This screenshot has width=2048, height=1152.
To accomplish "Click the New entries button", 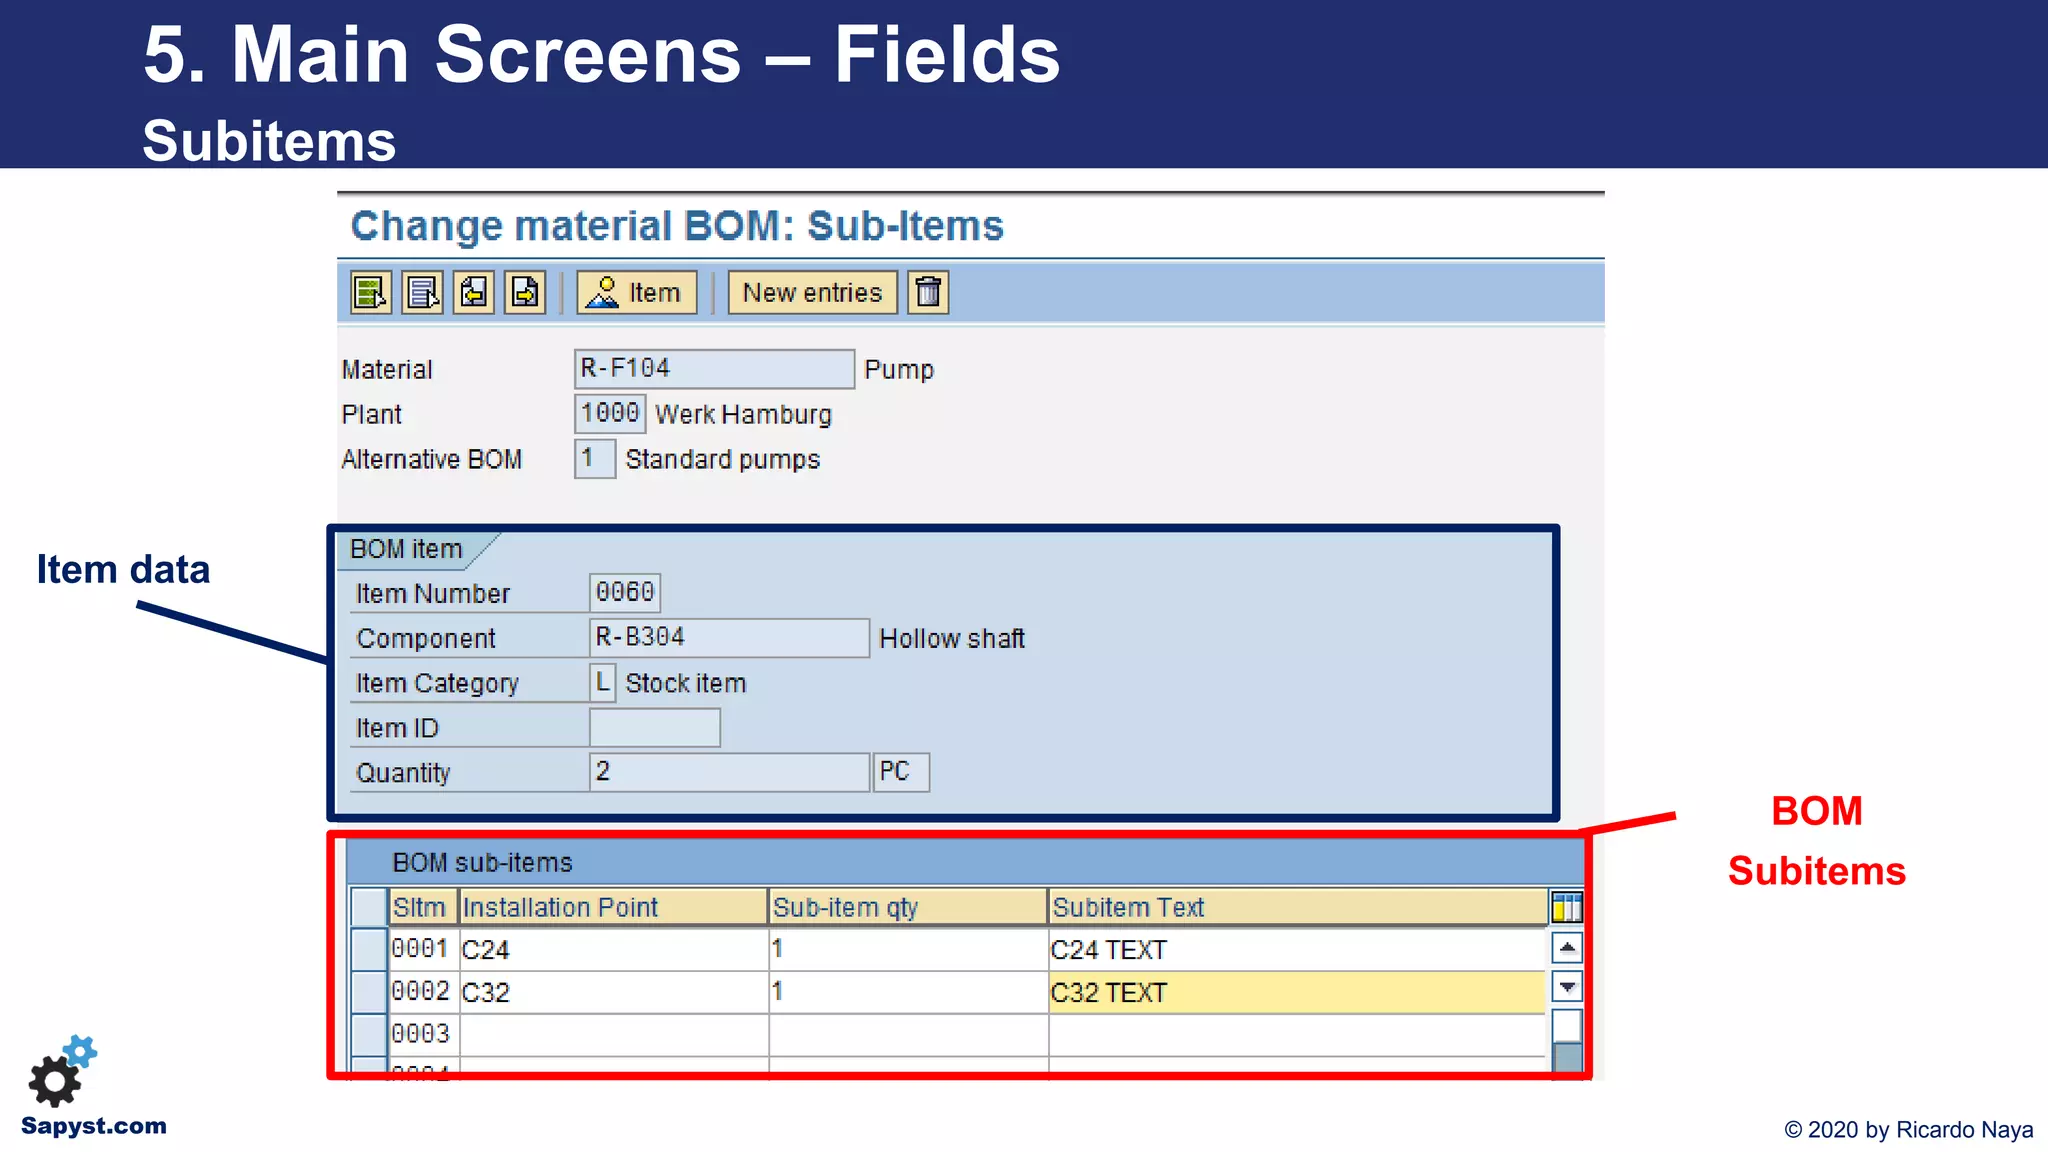I will click(812, 293).
